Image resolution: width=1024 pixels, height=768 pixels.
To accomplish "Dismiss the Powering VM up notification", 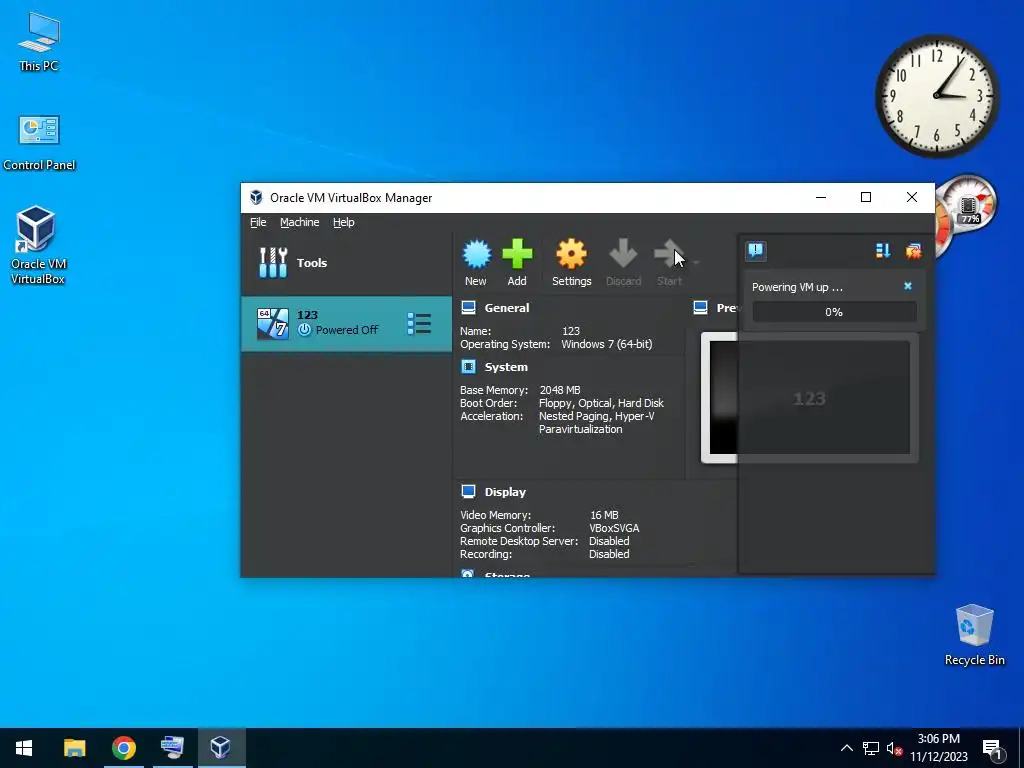I will pyautogui.click(x=908, y=286).
